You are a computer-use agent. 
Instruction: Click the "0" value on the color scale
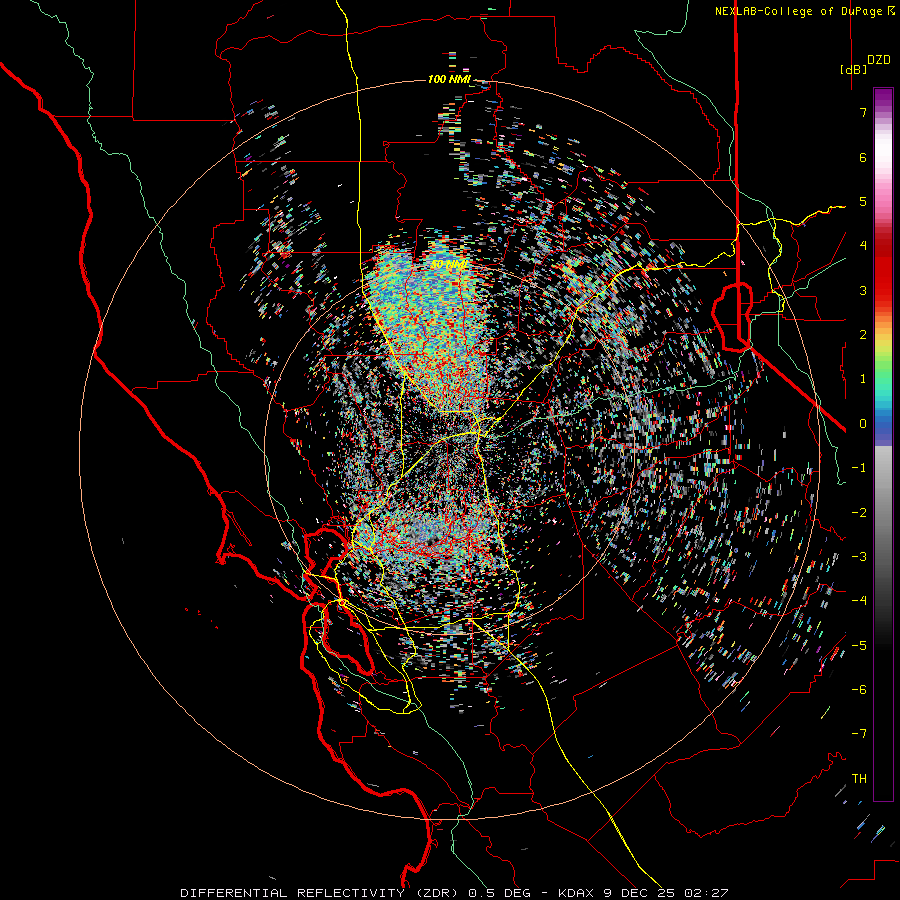click(863, 424)
